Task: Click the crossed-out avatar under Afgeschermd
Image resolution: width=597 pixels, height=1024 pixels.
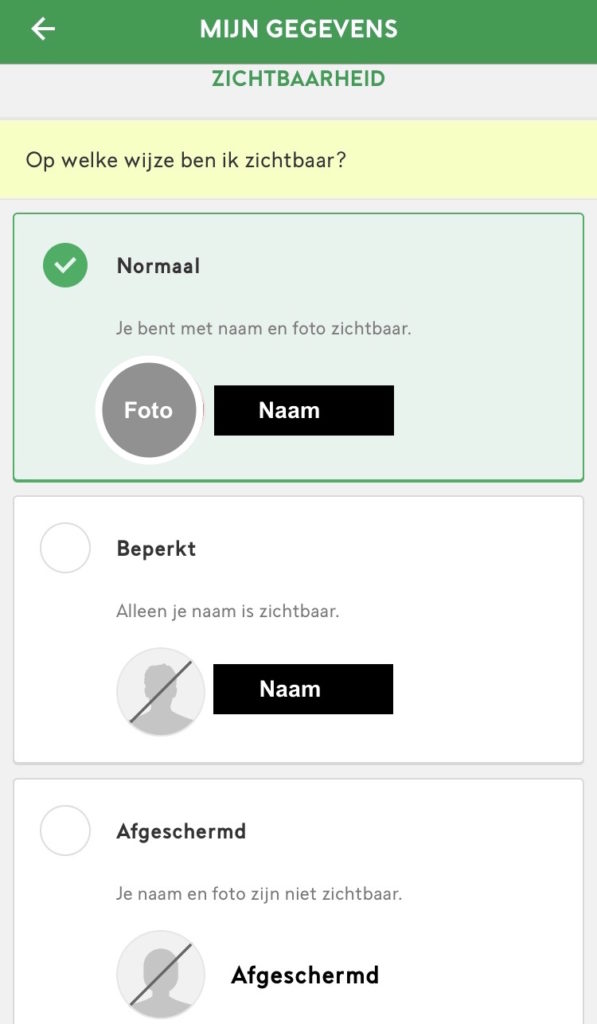Action: [x=161, y=974]
